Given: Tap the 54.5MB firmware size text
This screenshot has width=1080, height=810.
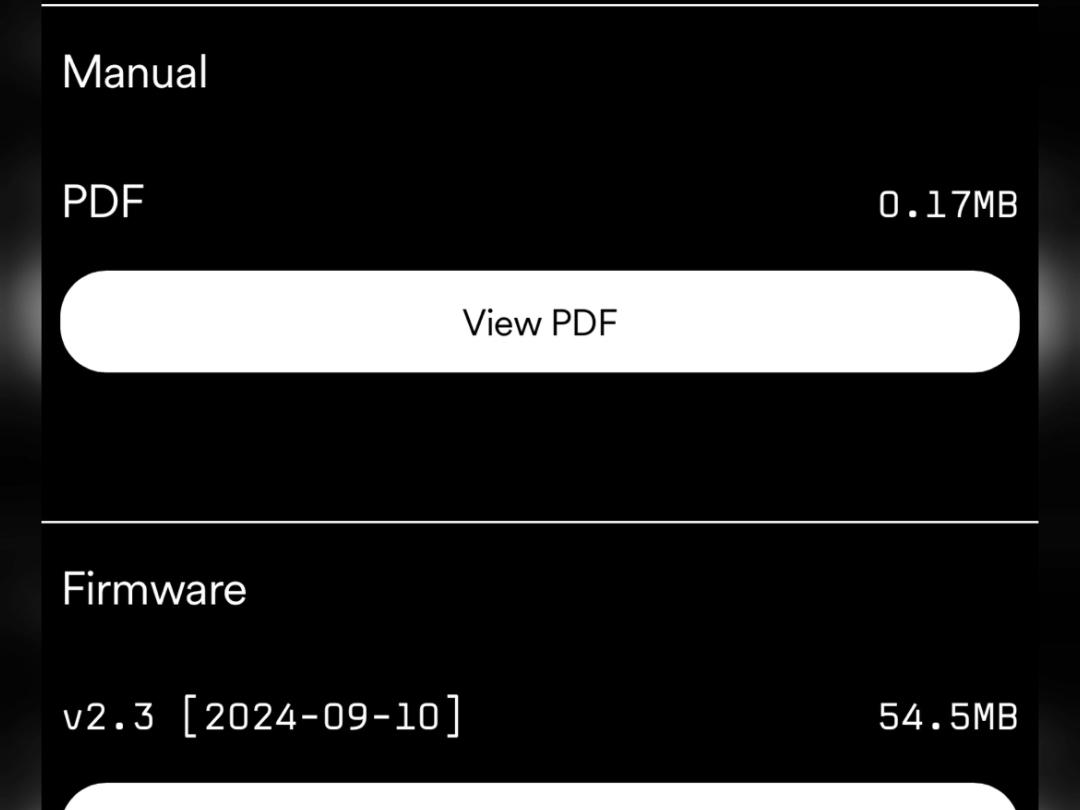Looking at the screenshot, I should click(948, 716).
